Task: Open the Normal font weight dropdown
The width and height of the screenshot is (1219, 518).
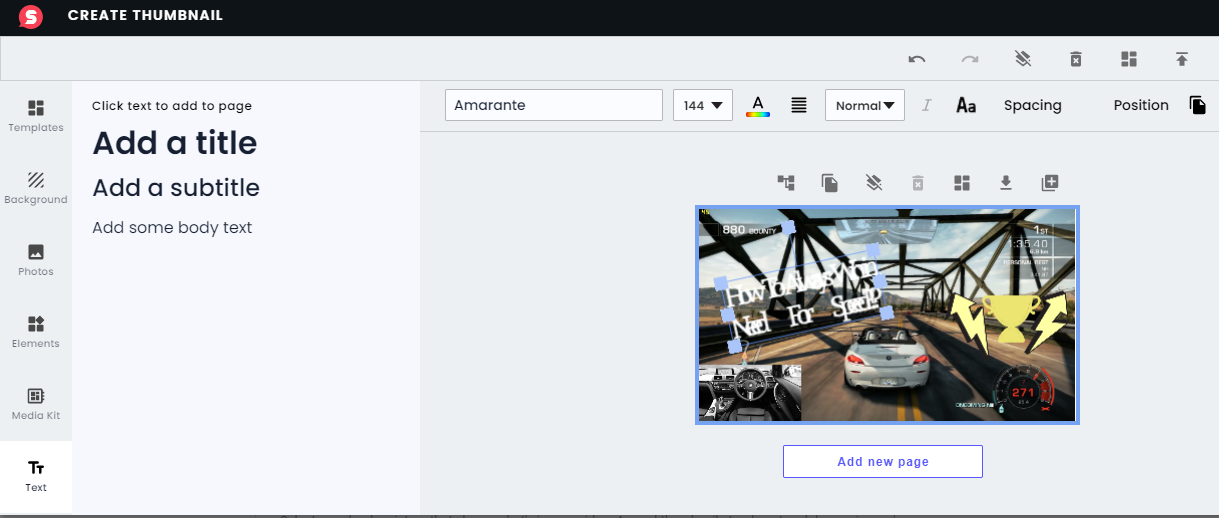Action: 865,105
